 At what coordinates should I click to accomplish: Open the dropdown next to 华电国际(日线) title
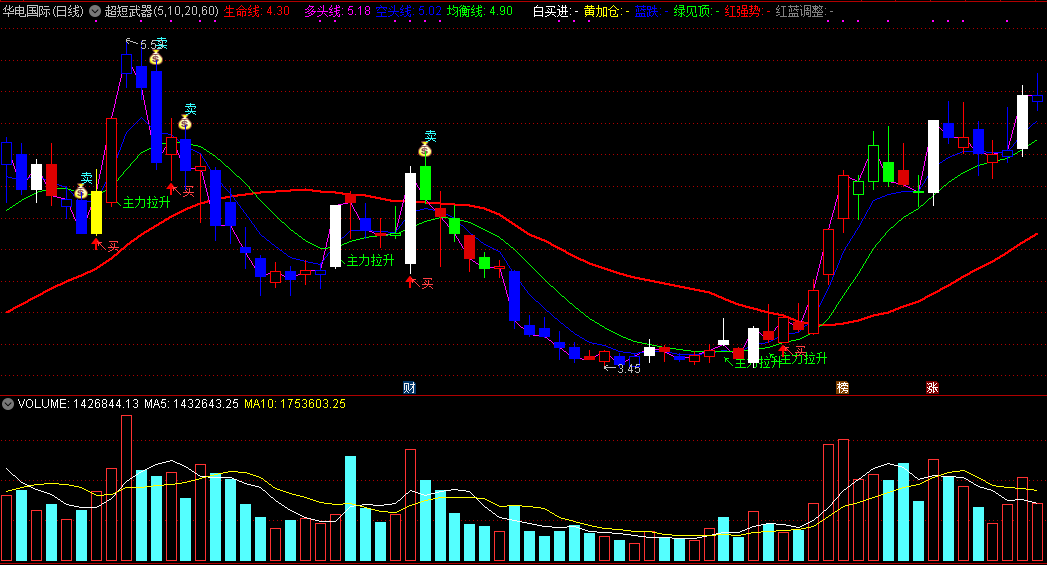[x=95, y=11]
